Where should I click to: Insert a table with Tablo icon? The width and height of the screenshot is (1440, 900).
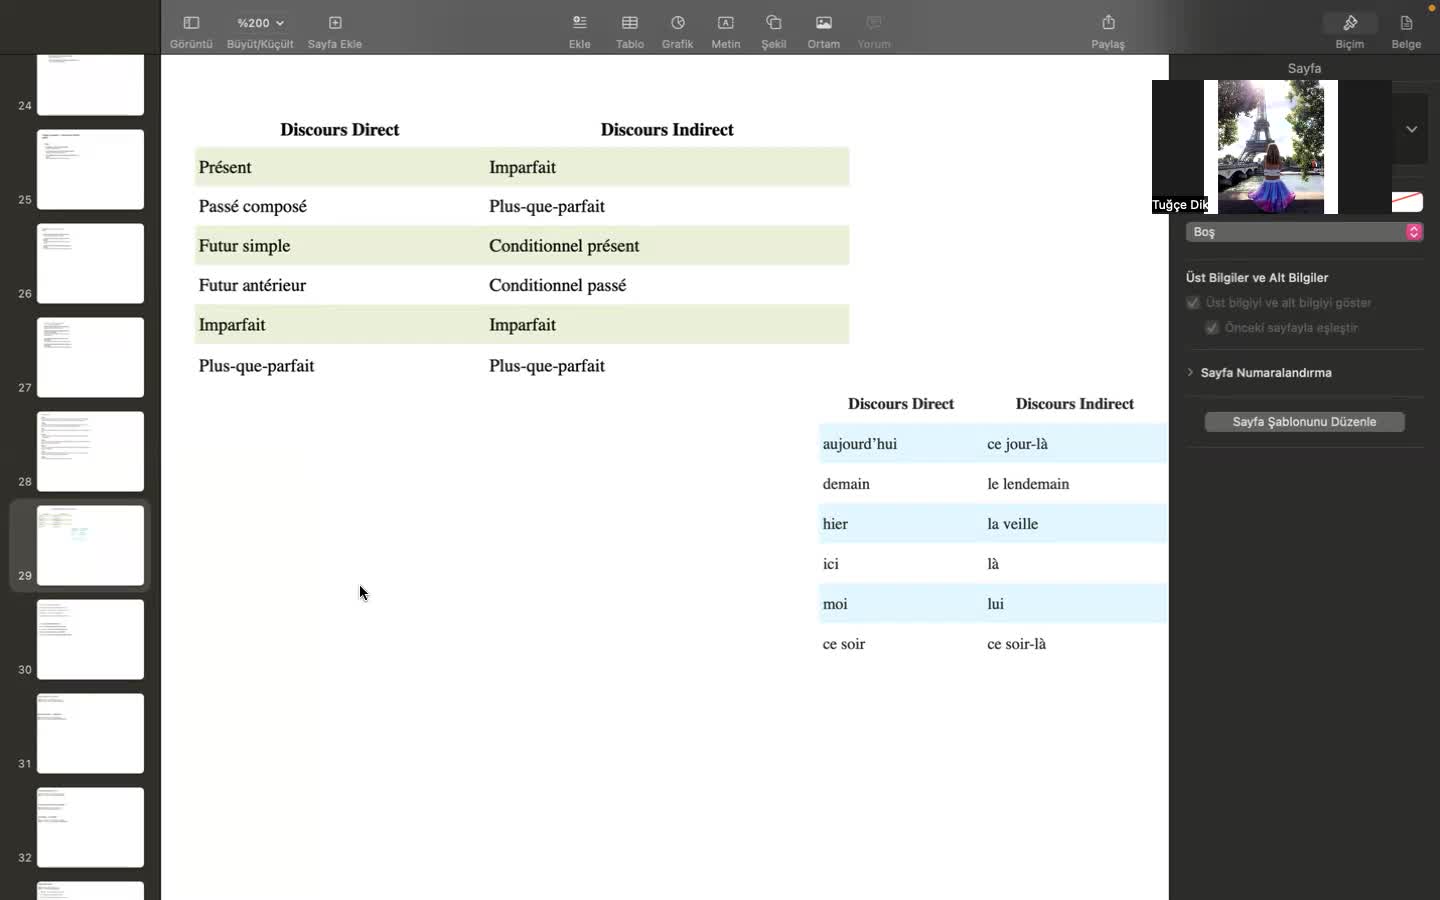630,23
